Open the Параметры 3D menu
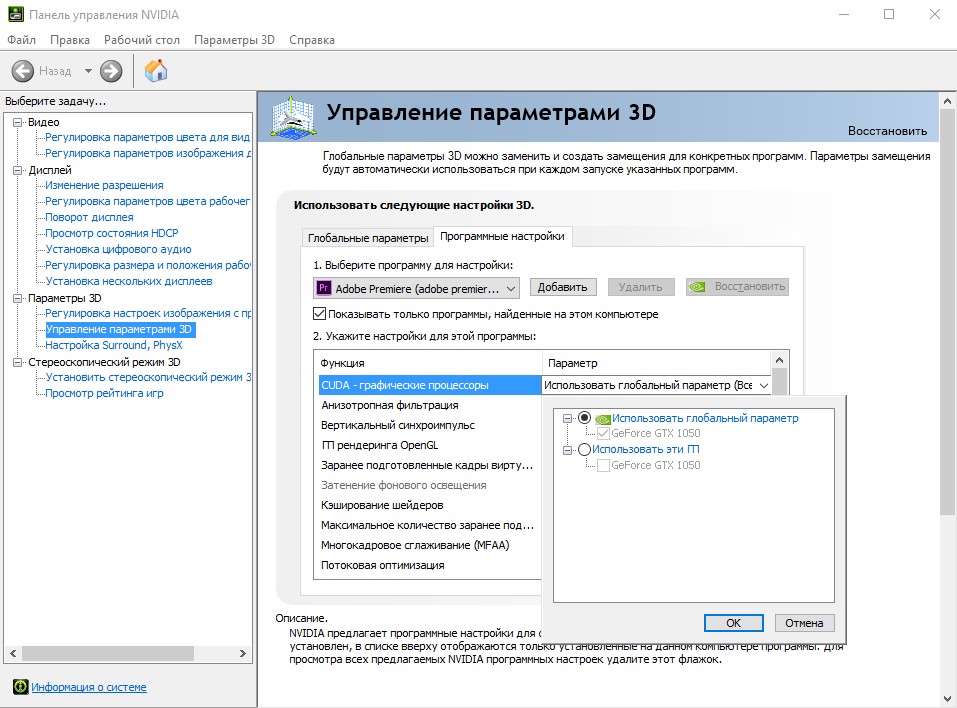This screenshot has height=708, width=957. point(234,40)
